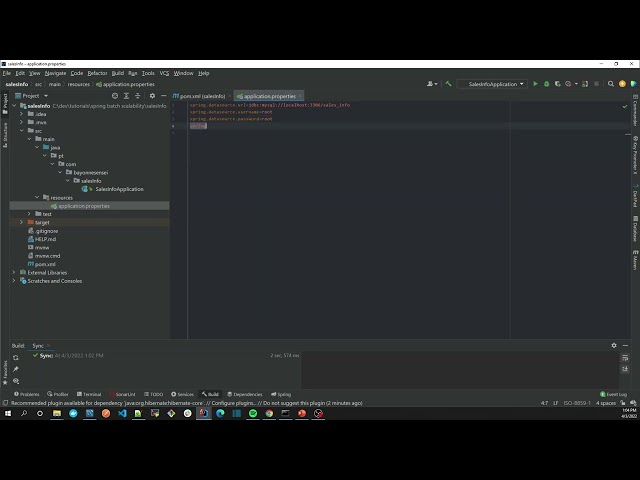The width and height of the screenshot is (640, 480).
Task: Reload sync icon in Build panel
Action: click(x=16, y=358)
